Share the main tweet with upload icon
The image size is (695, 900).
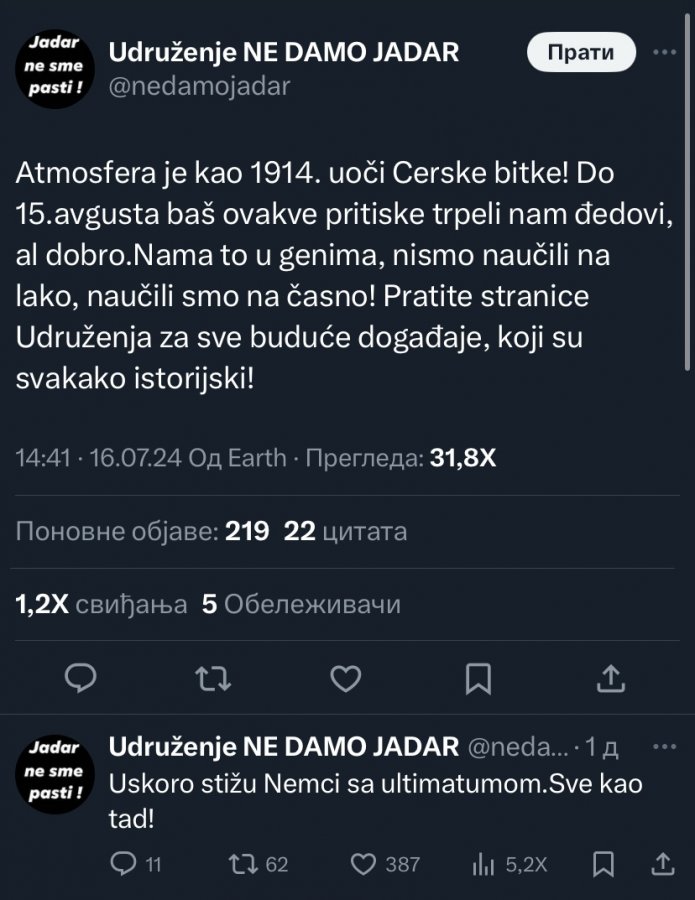tap(610, 680)
